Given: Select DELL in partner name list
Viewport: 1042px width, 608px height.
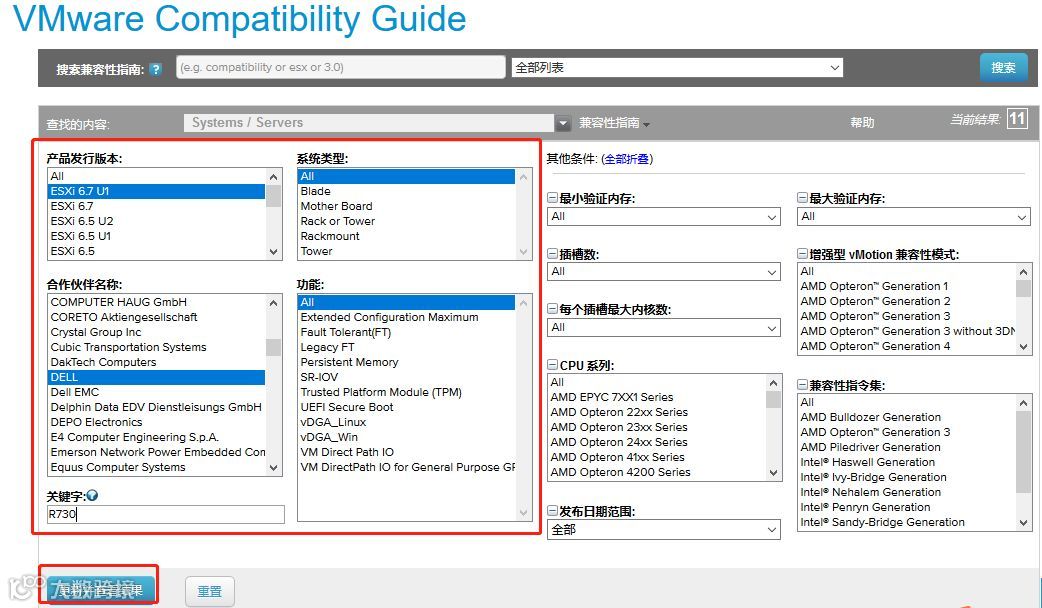Looking at the screenshot, I should 157,377.
